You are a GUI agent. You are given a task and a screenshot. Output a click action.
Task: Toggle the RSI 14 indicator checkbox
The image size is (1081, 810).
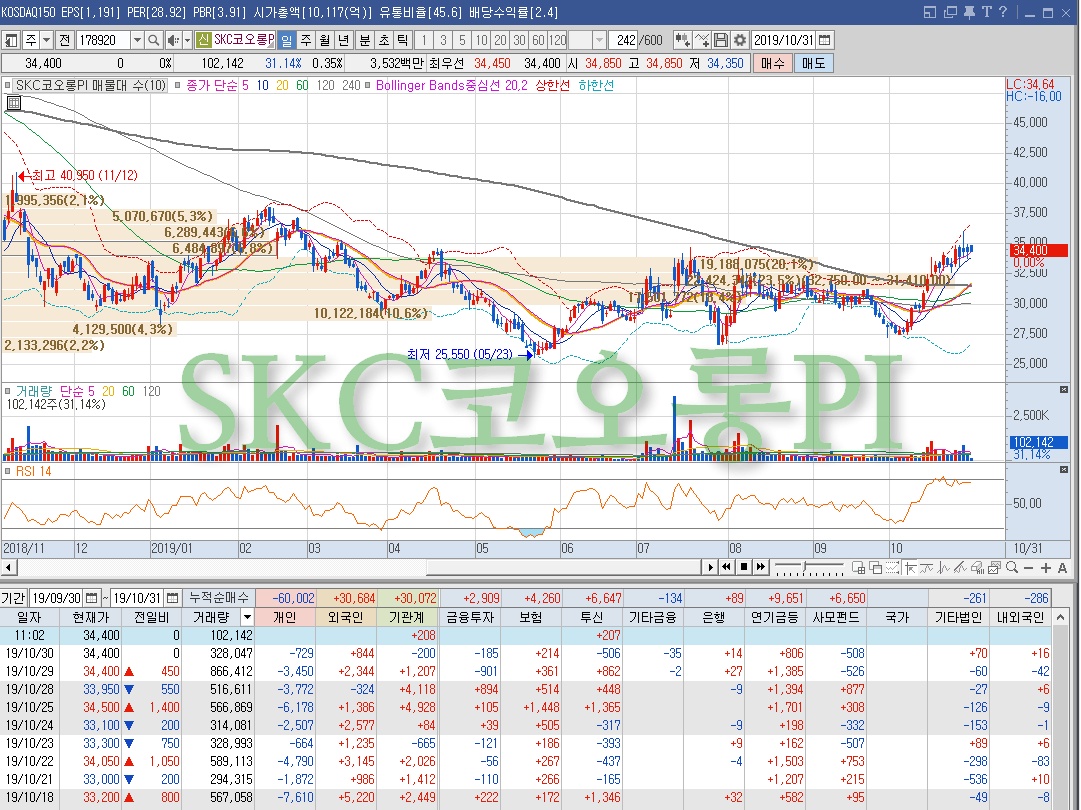click(8, 471)
